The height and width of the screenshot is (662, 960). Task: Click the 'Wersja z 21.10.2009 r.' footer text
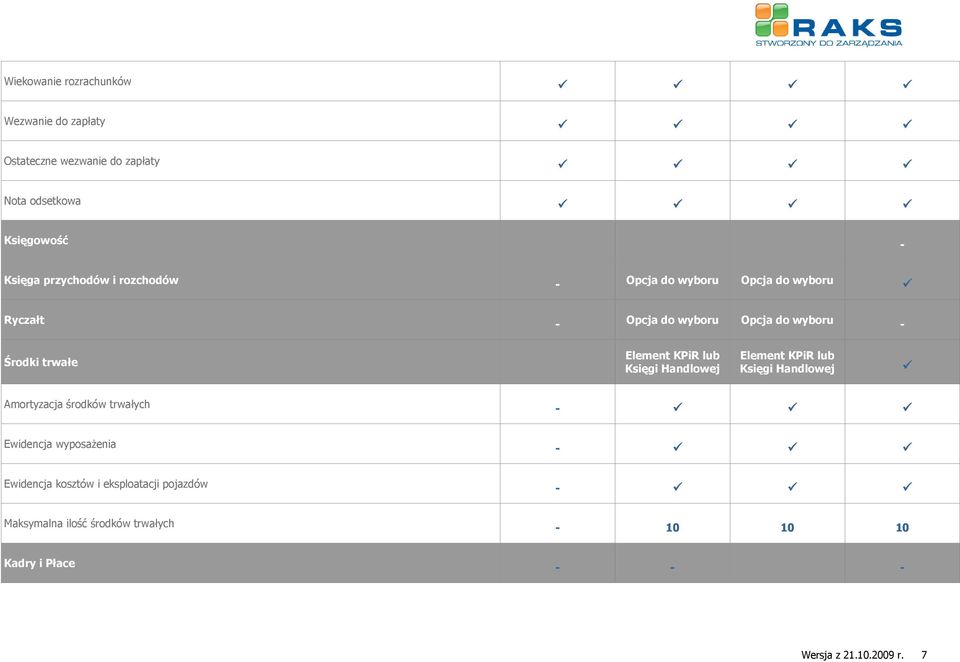point(852,655)
